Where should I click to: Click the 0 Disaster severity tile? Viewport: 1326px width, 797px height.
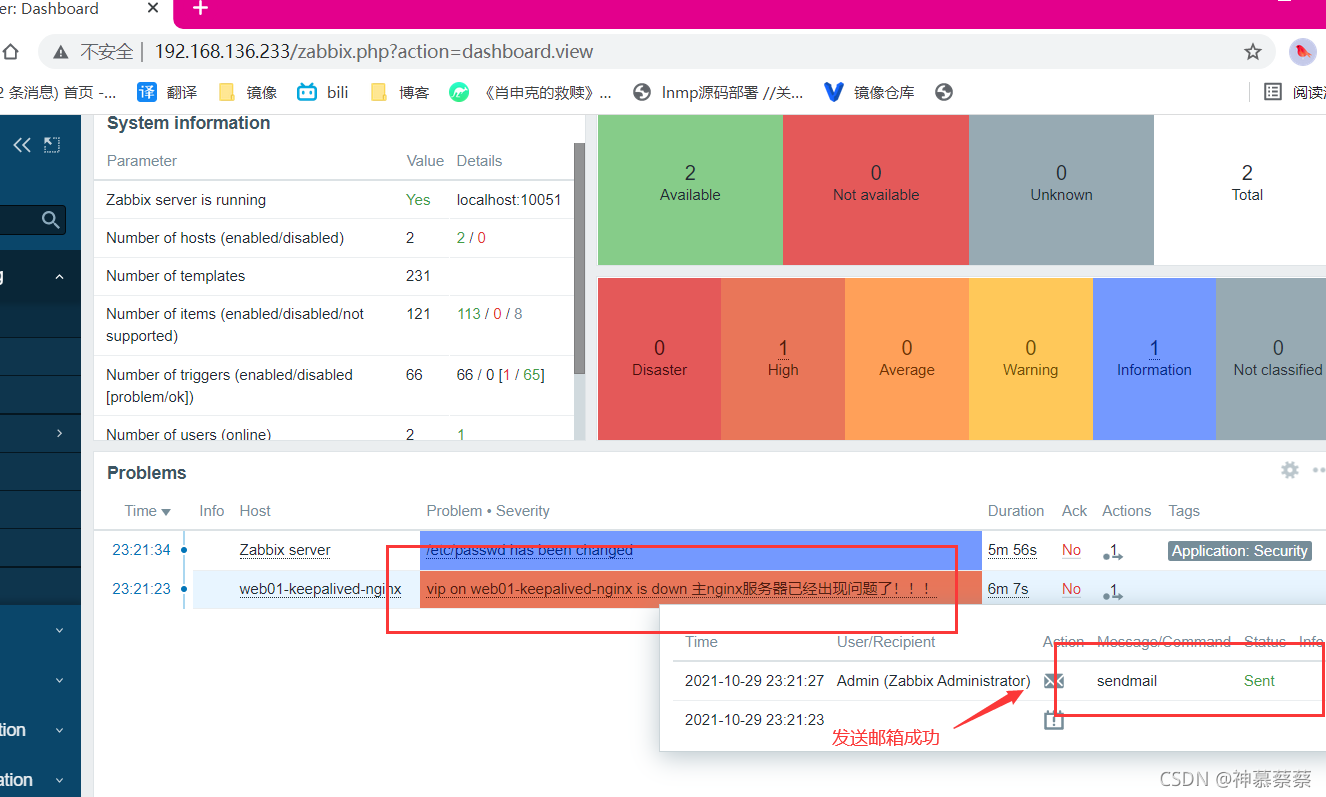(659, 358)
